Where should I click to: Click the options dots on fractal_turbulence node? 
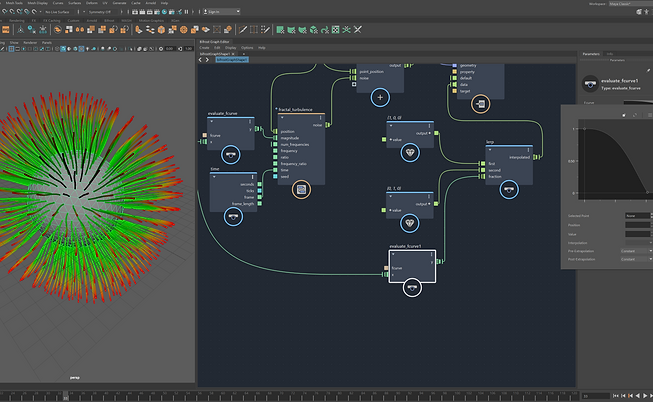[320, 118]
